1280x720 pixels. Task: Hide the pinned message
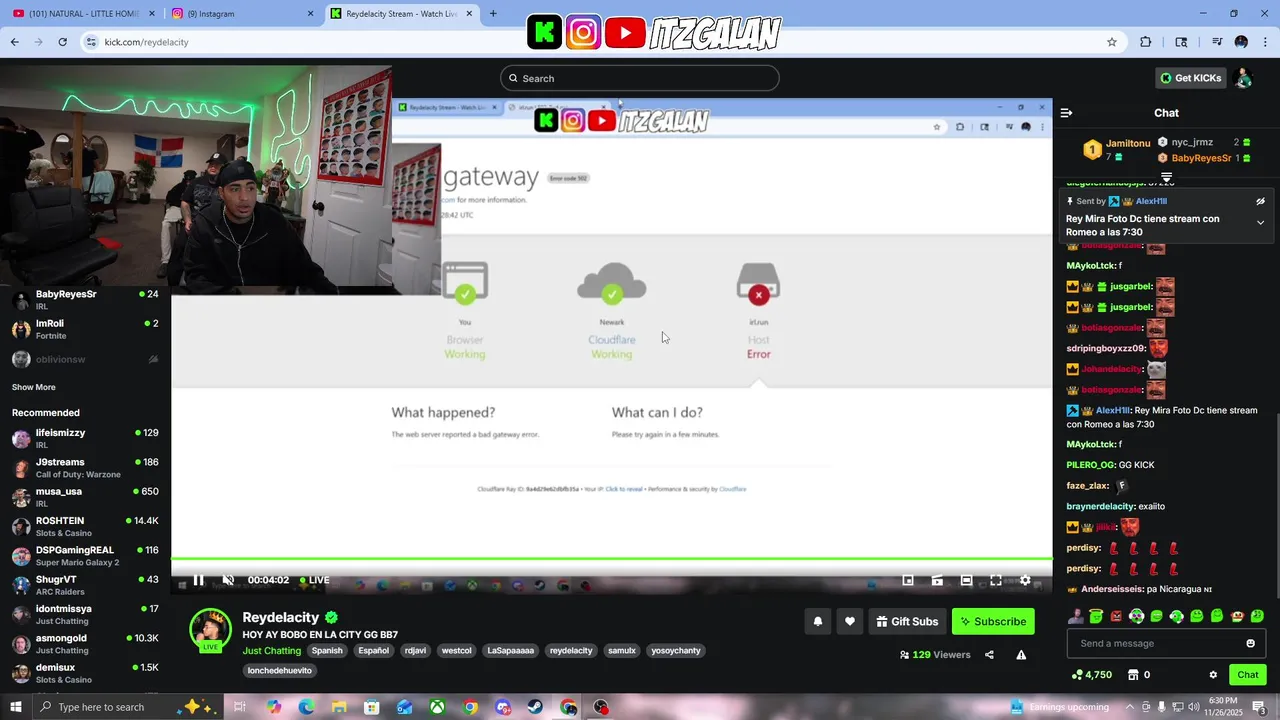click(x=1260, y=201)
